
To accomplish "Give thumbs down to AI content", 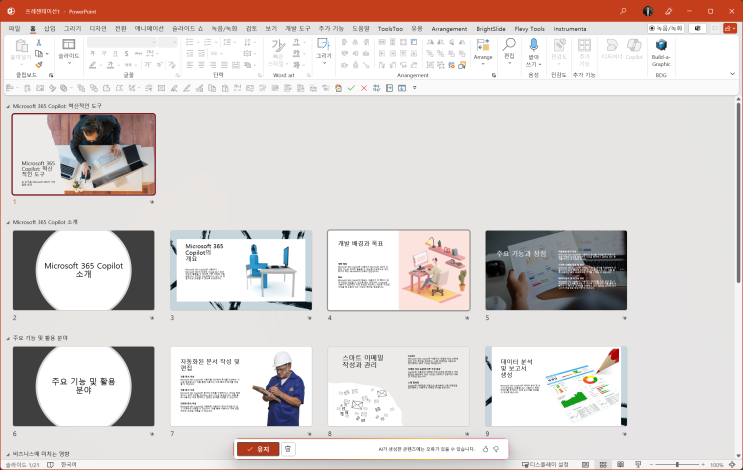I will [x=496, y=449].
